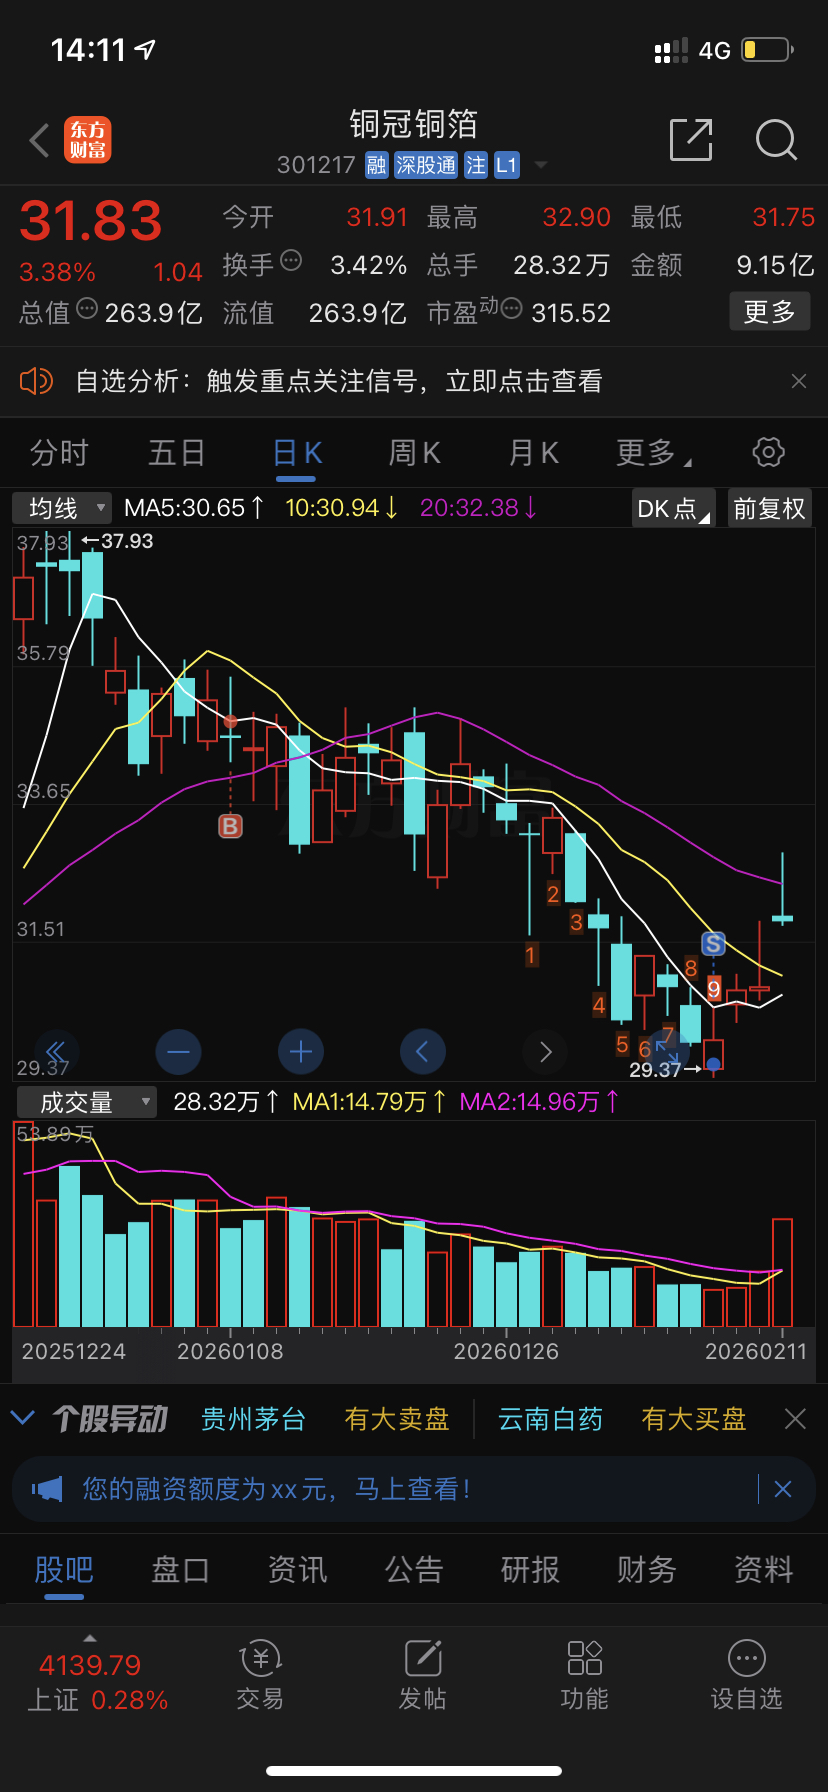Open 贵州茅台 in 个股异动 ticker

click(253, 1419)
